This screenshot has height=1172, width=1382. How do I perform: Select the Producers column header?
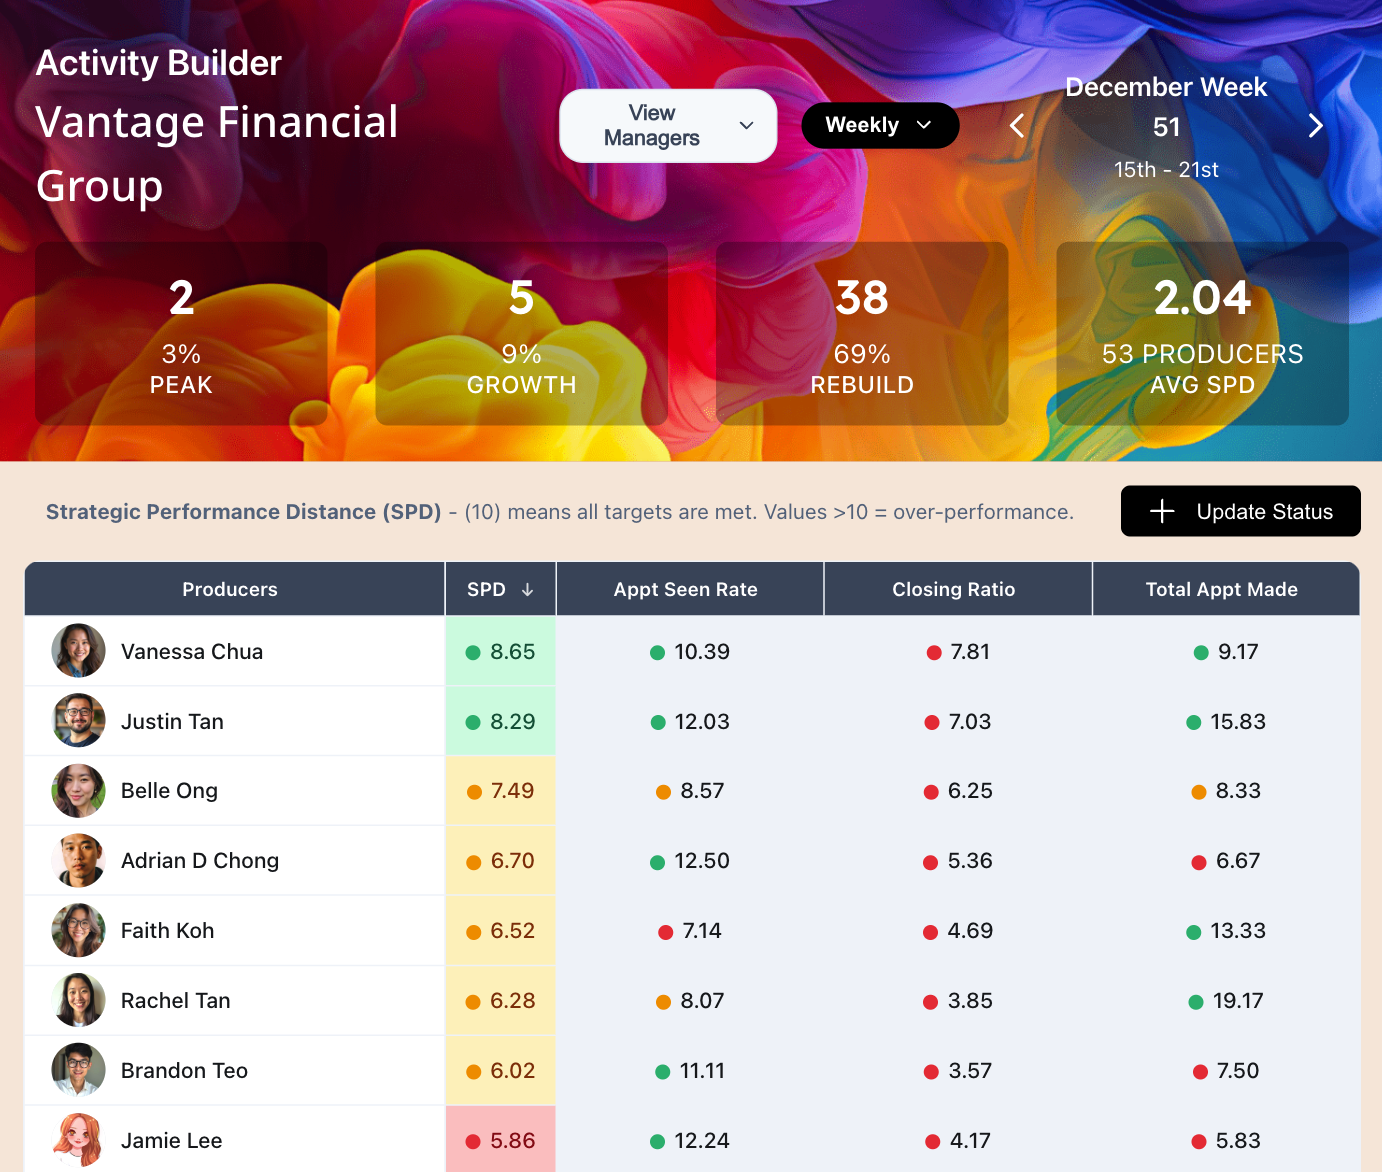[x=230, y=589]
